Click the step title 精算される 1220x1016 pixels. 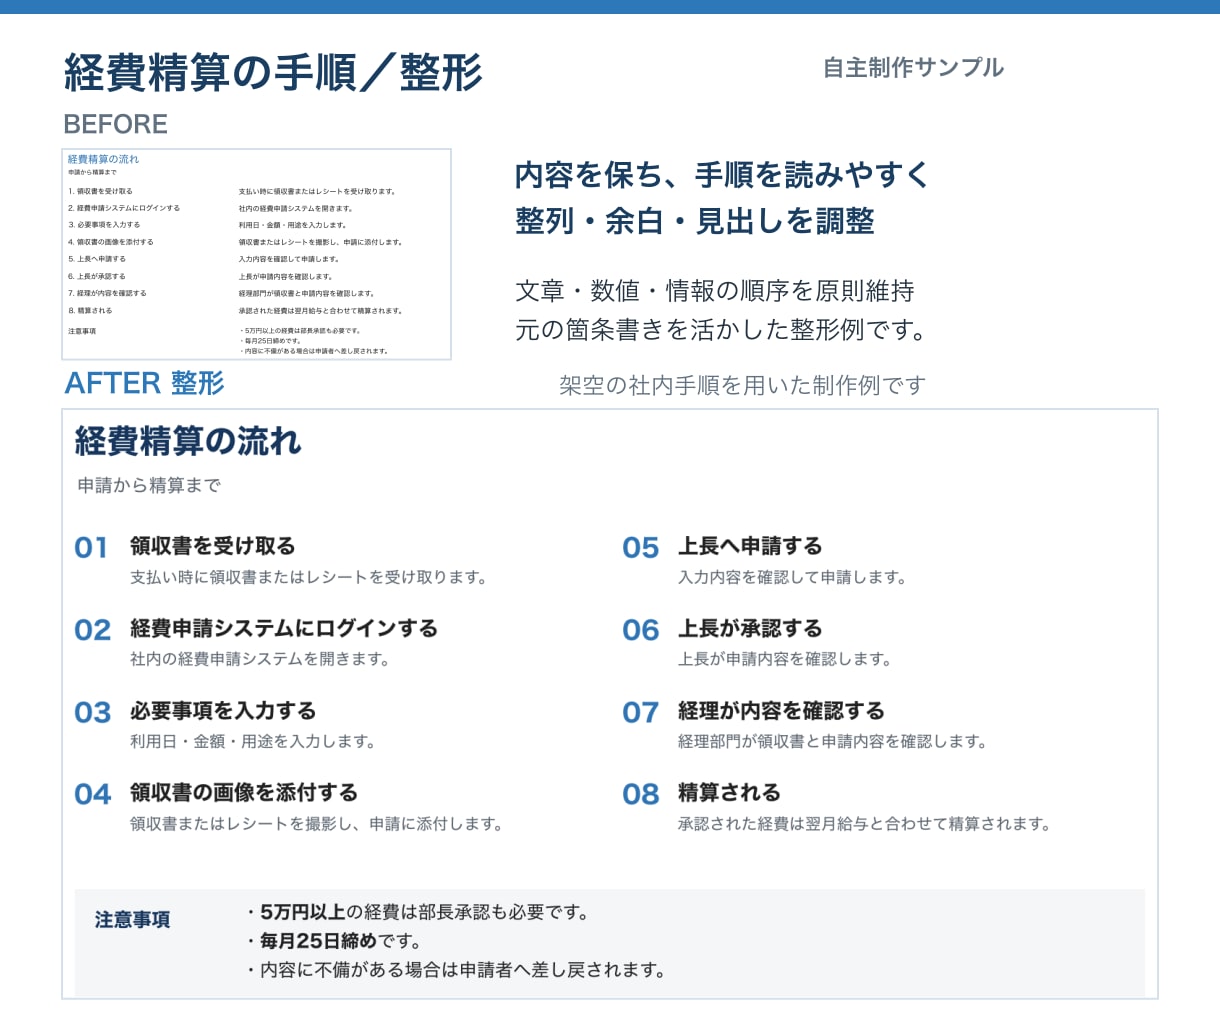(x=729, y=793)
